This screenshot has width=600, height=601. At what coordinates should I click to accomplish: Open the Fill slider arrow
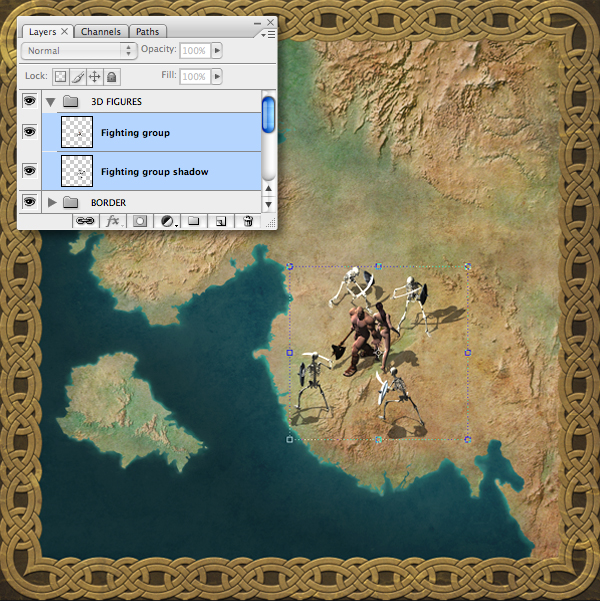click(x=217, y=76)
